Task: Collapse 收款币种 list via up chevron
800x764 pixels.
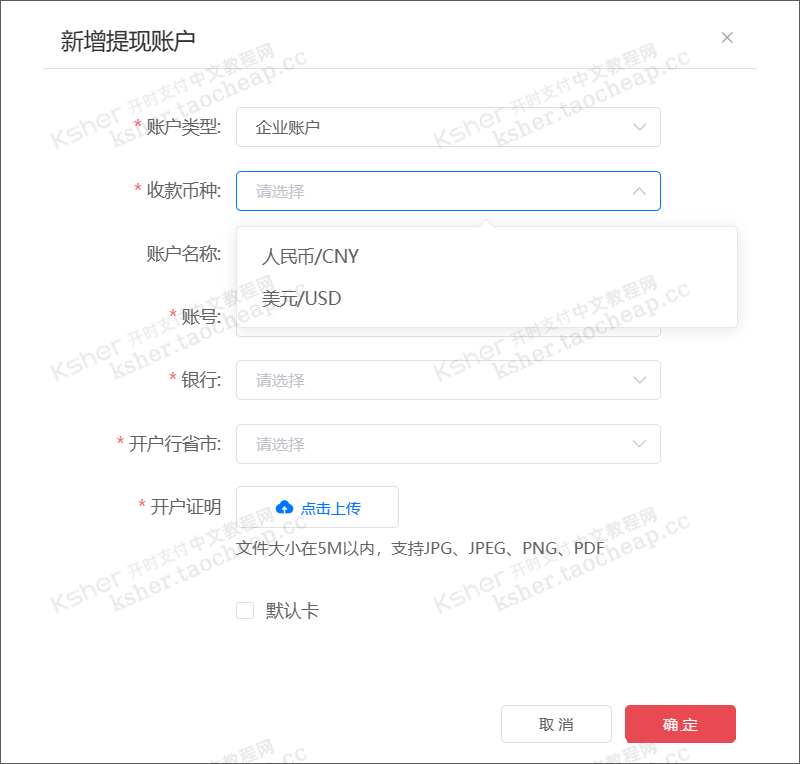Action: [x=639, y=191]
